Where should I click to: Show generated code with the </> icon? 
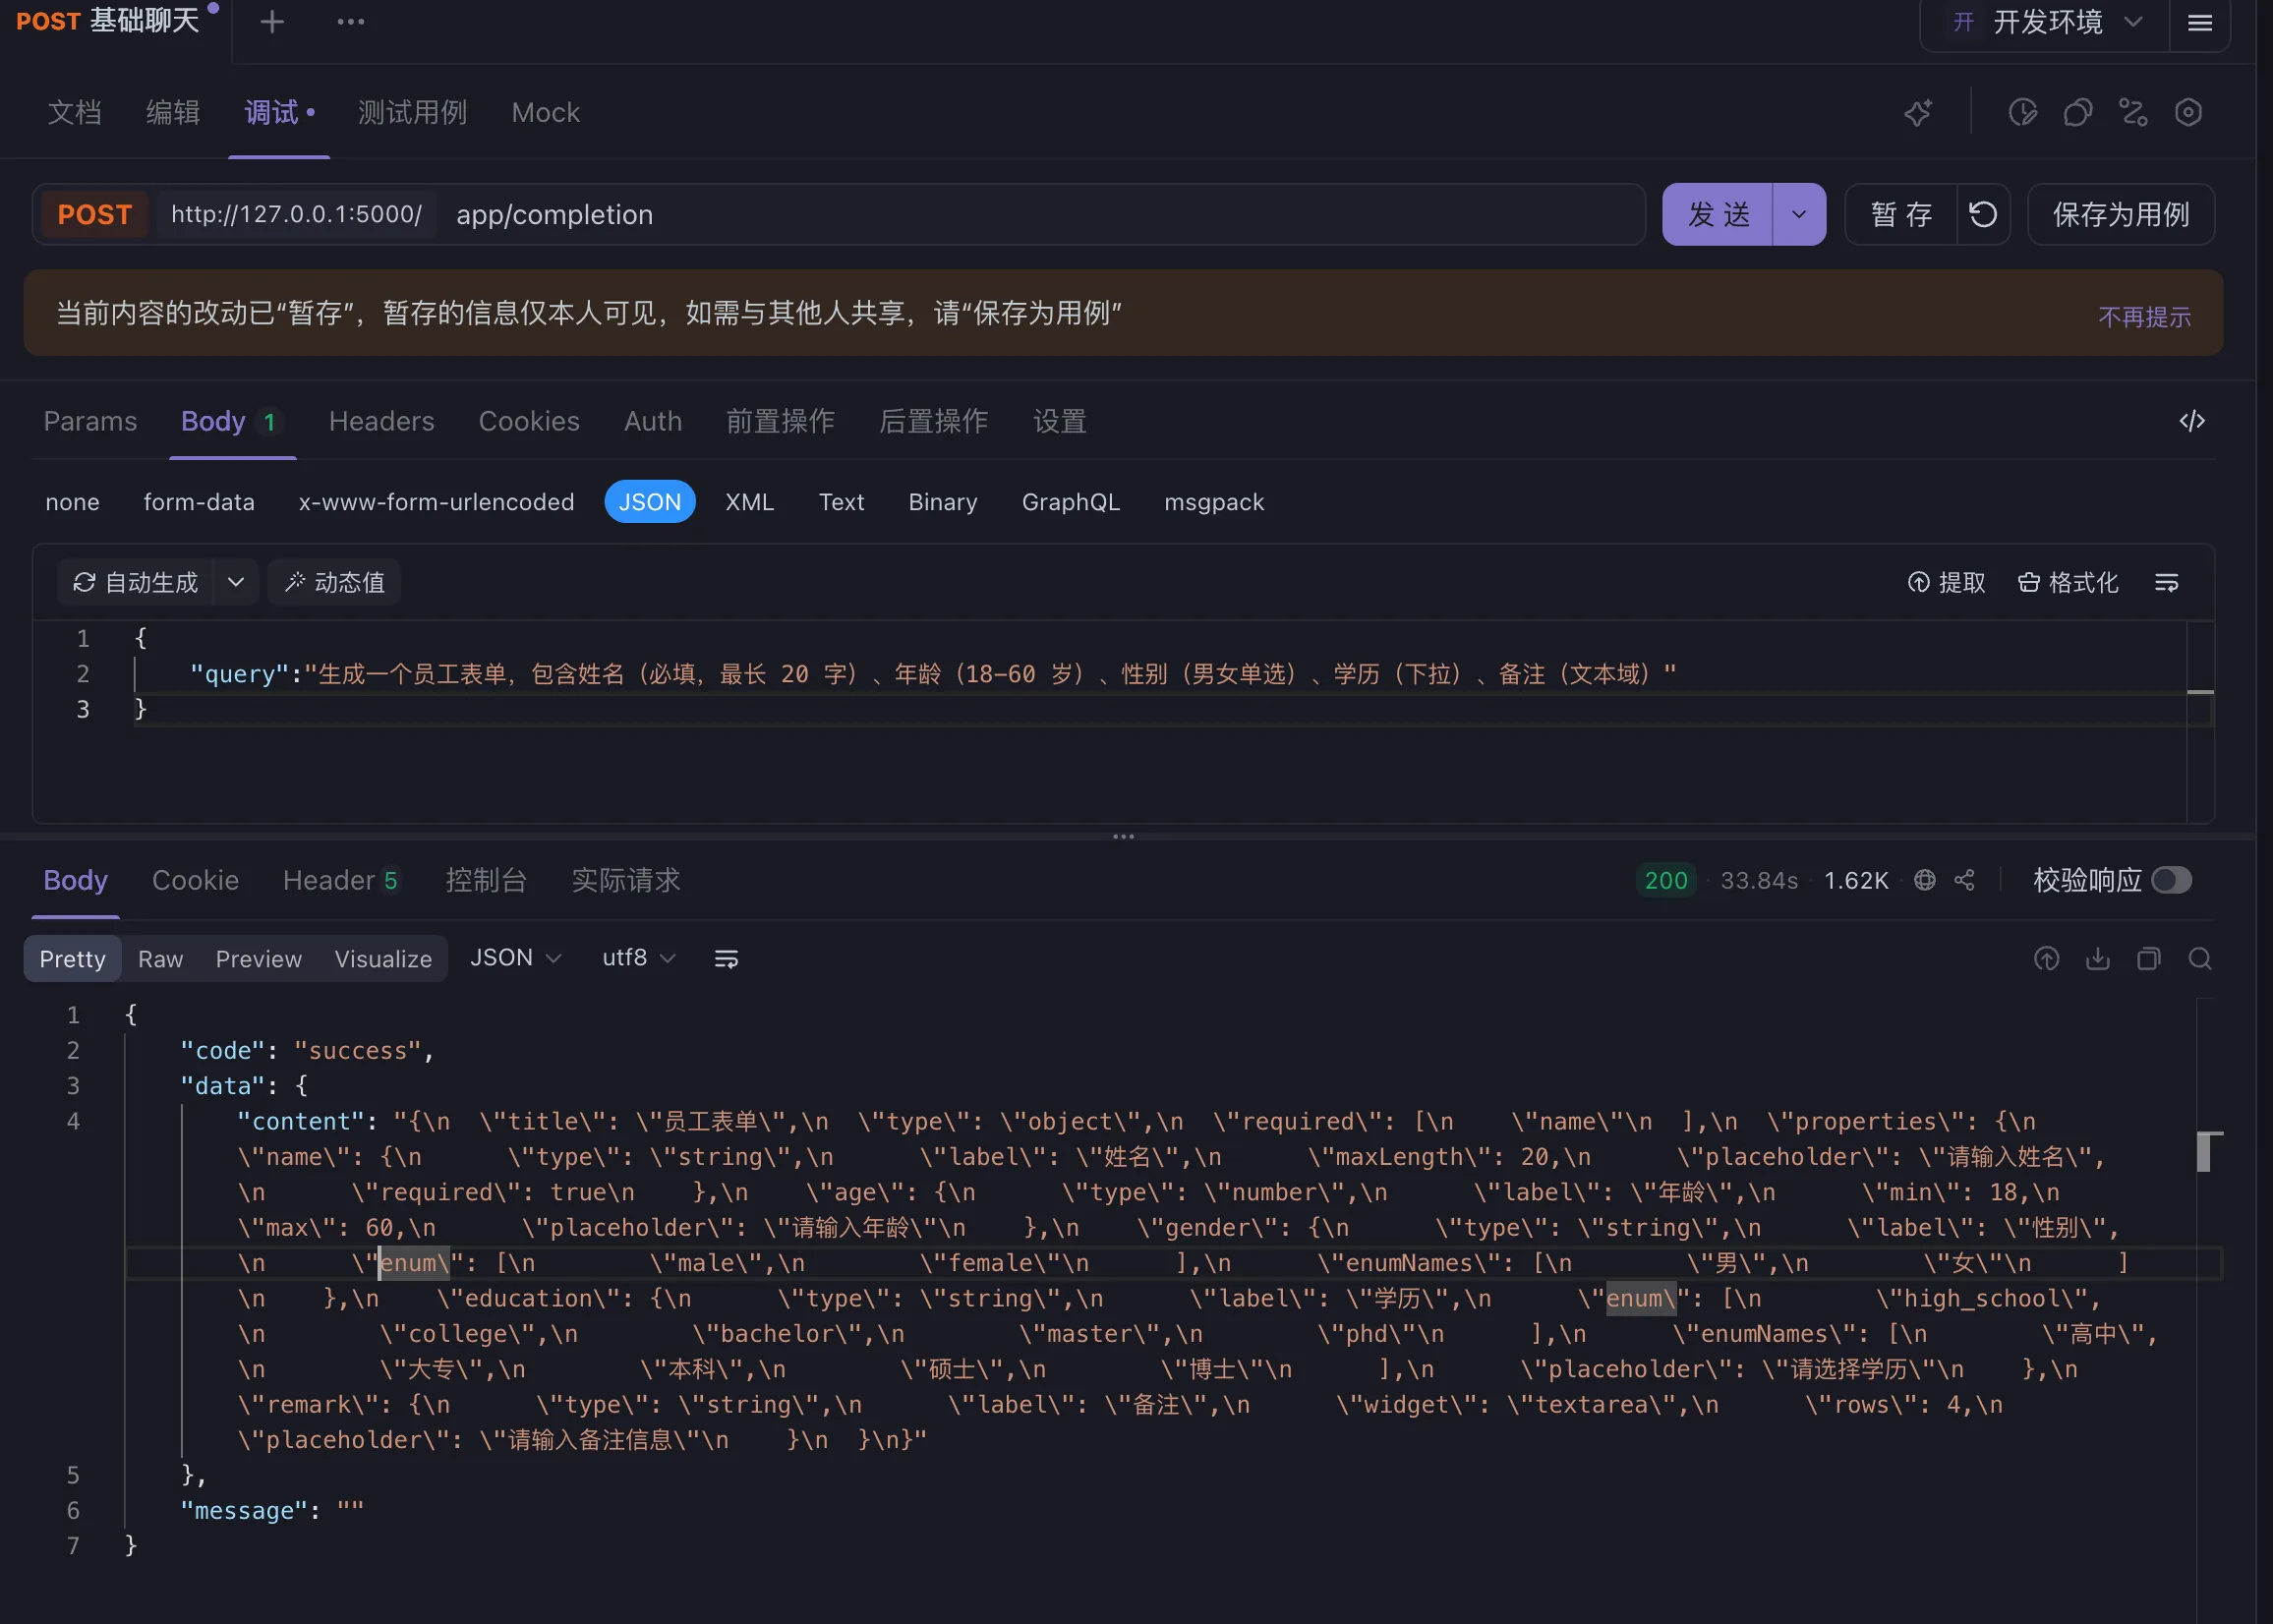pyautogui.click(x=2192, y=421)
